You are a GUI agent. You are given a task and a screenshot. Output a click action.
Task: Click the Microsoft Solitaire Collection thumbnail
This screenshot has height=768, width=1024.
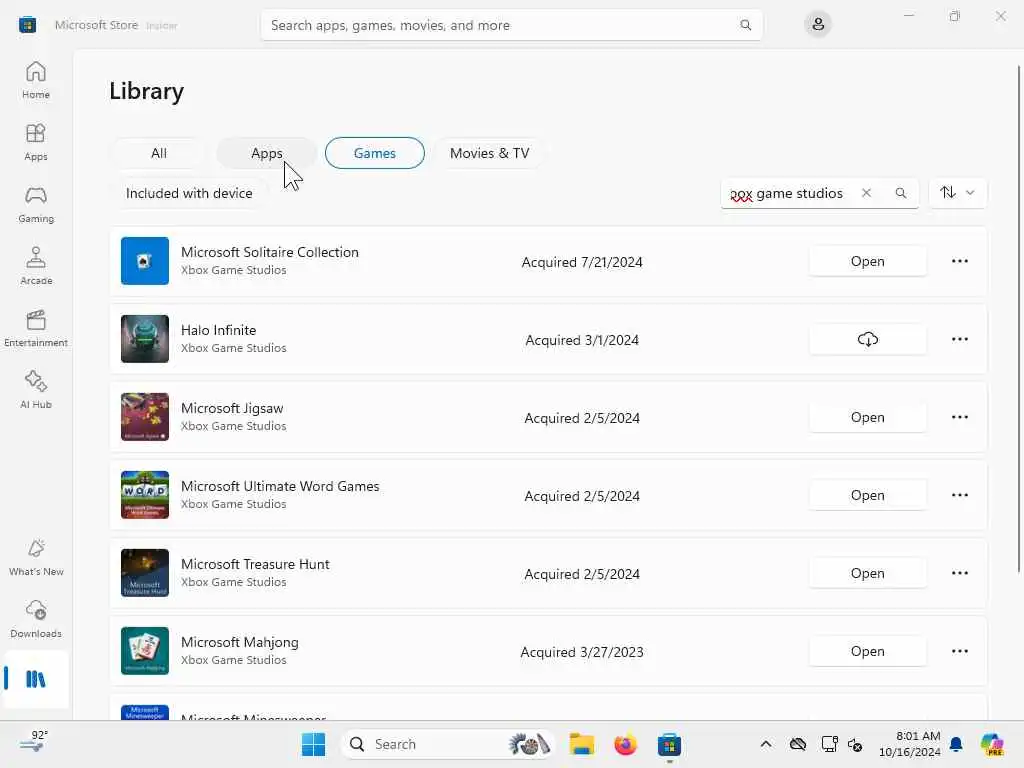coord(145,261)
